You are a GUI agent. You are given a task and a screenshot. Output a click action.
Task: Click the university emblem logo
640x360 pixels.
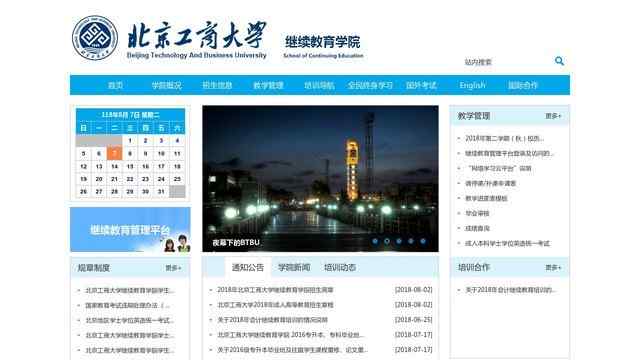coord(95,38)
